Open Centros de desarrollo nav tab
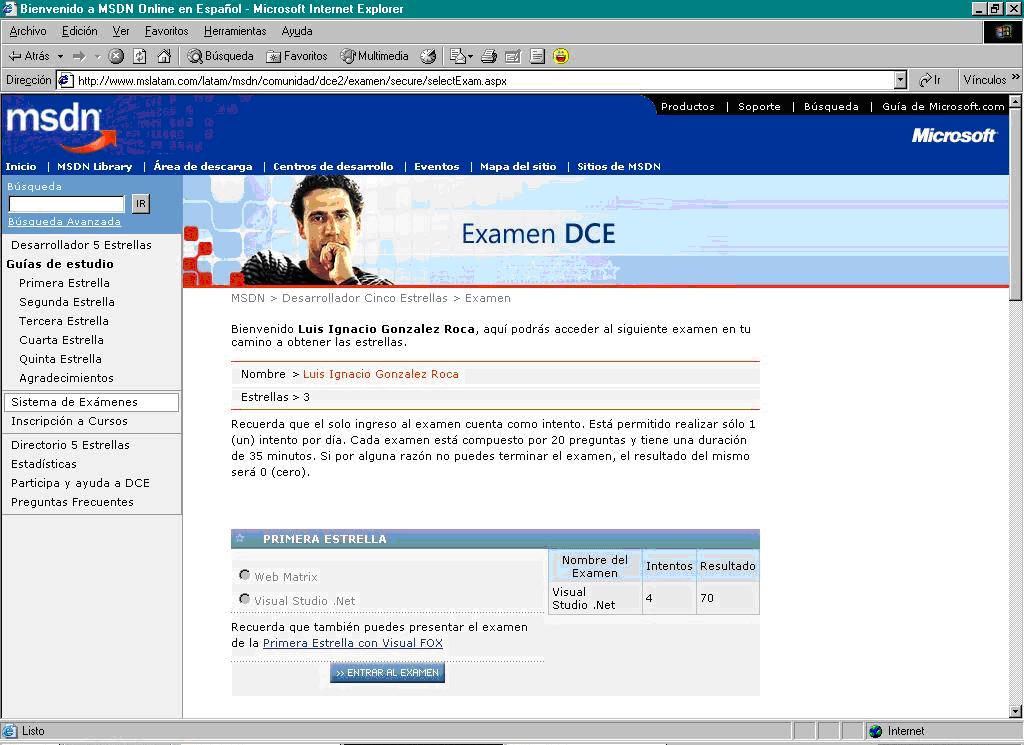 333,166
